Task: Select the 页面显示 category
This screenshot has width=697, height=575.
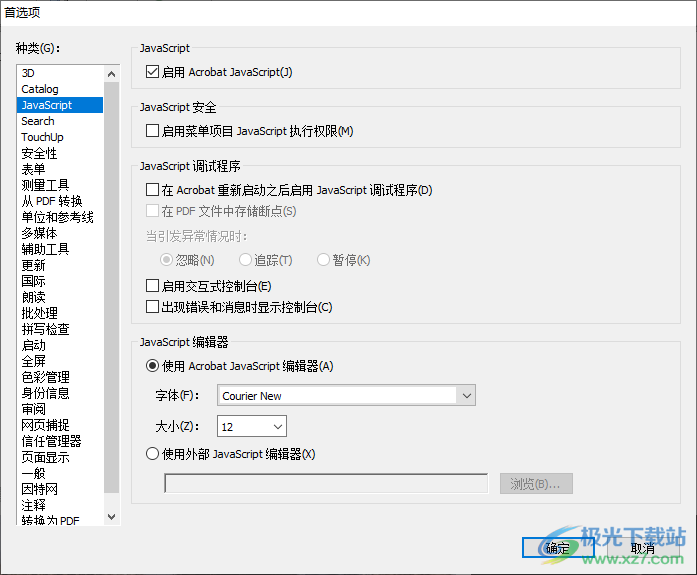Action: (45, 457)
